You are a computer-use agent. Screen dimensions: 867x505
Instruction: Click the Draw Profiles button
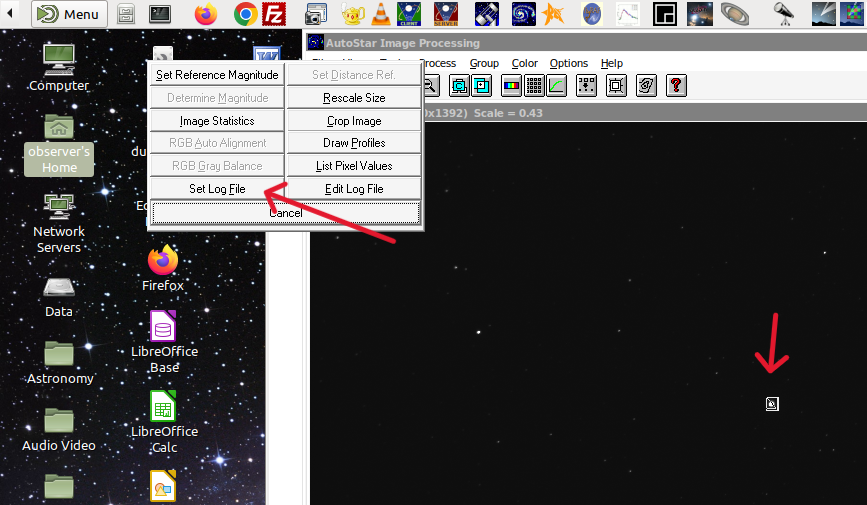[x=354, y=143]
